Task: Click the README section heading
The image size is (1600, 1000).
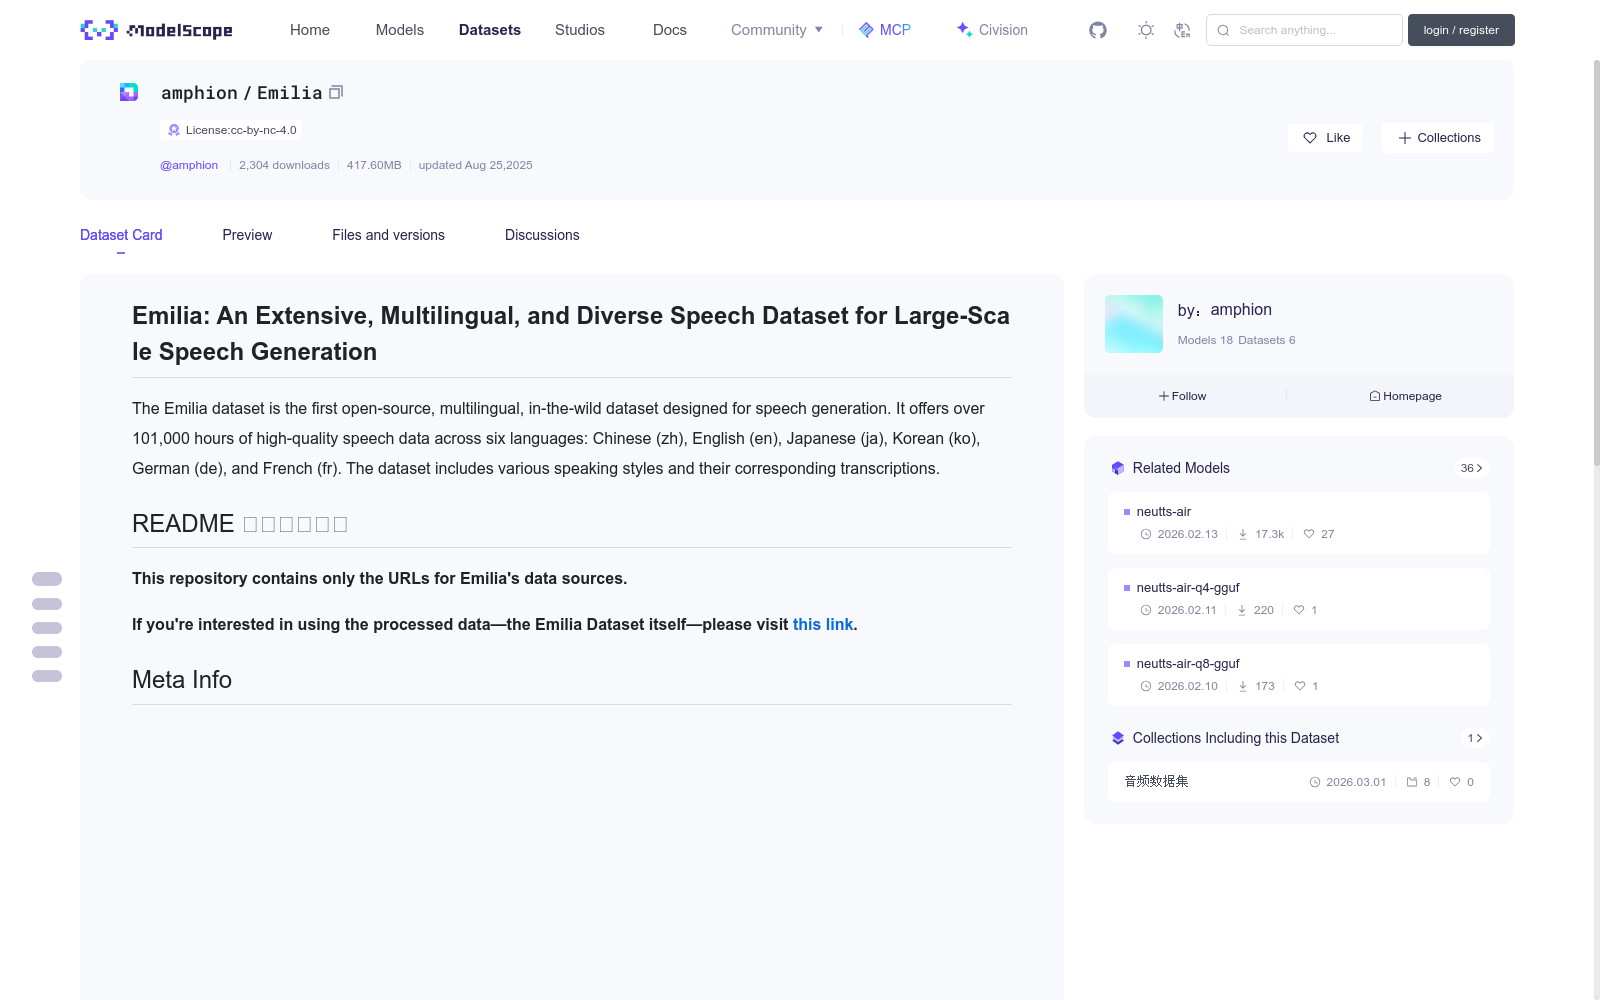Action: tap(240, 524)
